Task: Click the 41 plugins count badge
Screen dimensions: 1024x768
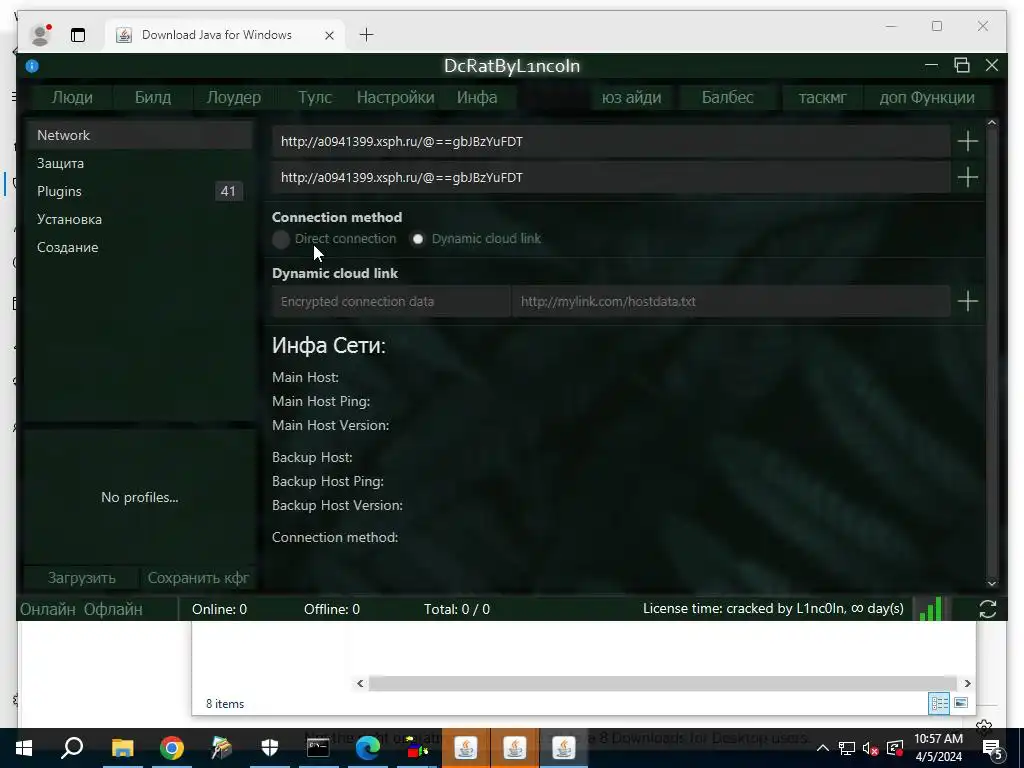Action: pyautogui.click(x=228, y=191)
